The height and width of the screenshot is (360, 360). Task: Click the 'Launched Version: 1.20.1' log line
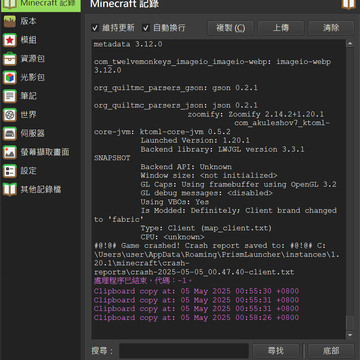pyautogui.click(x=195, y=140)
